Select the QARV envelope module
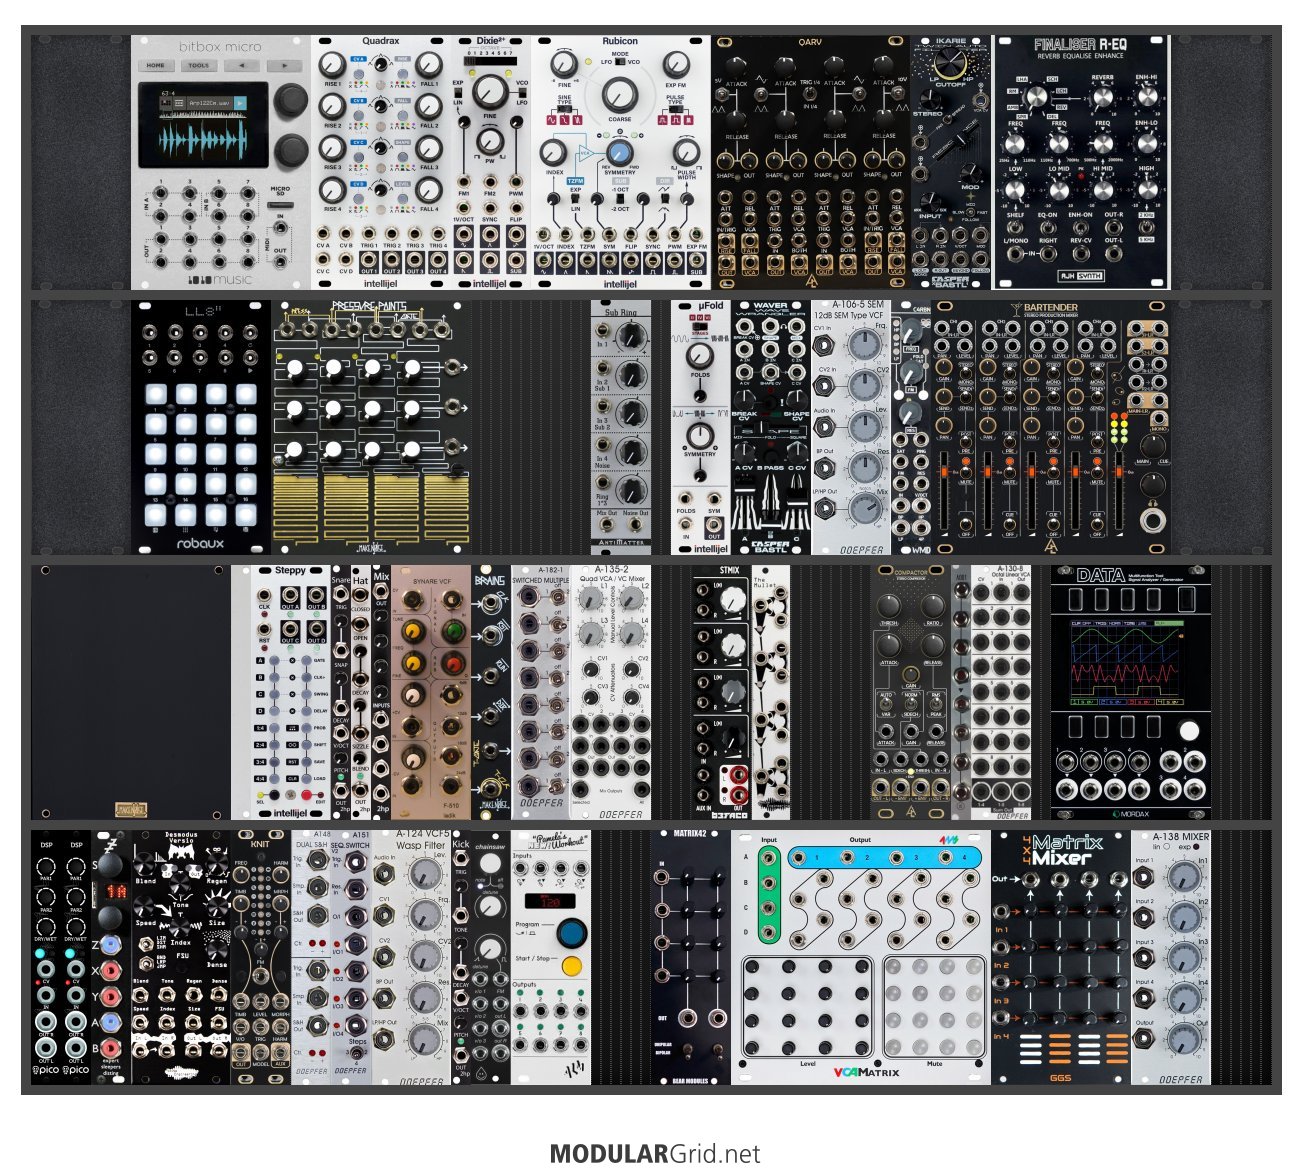Viewport: 1312px width, 1175px height. tap(811, 163)
